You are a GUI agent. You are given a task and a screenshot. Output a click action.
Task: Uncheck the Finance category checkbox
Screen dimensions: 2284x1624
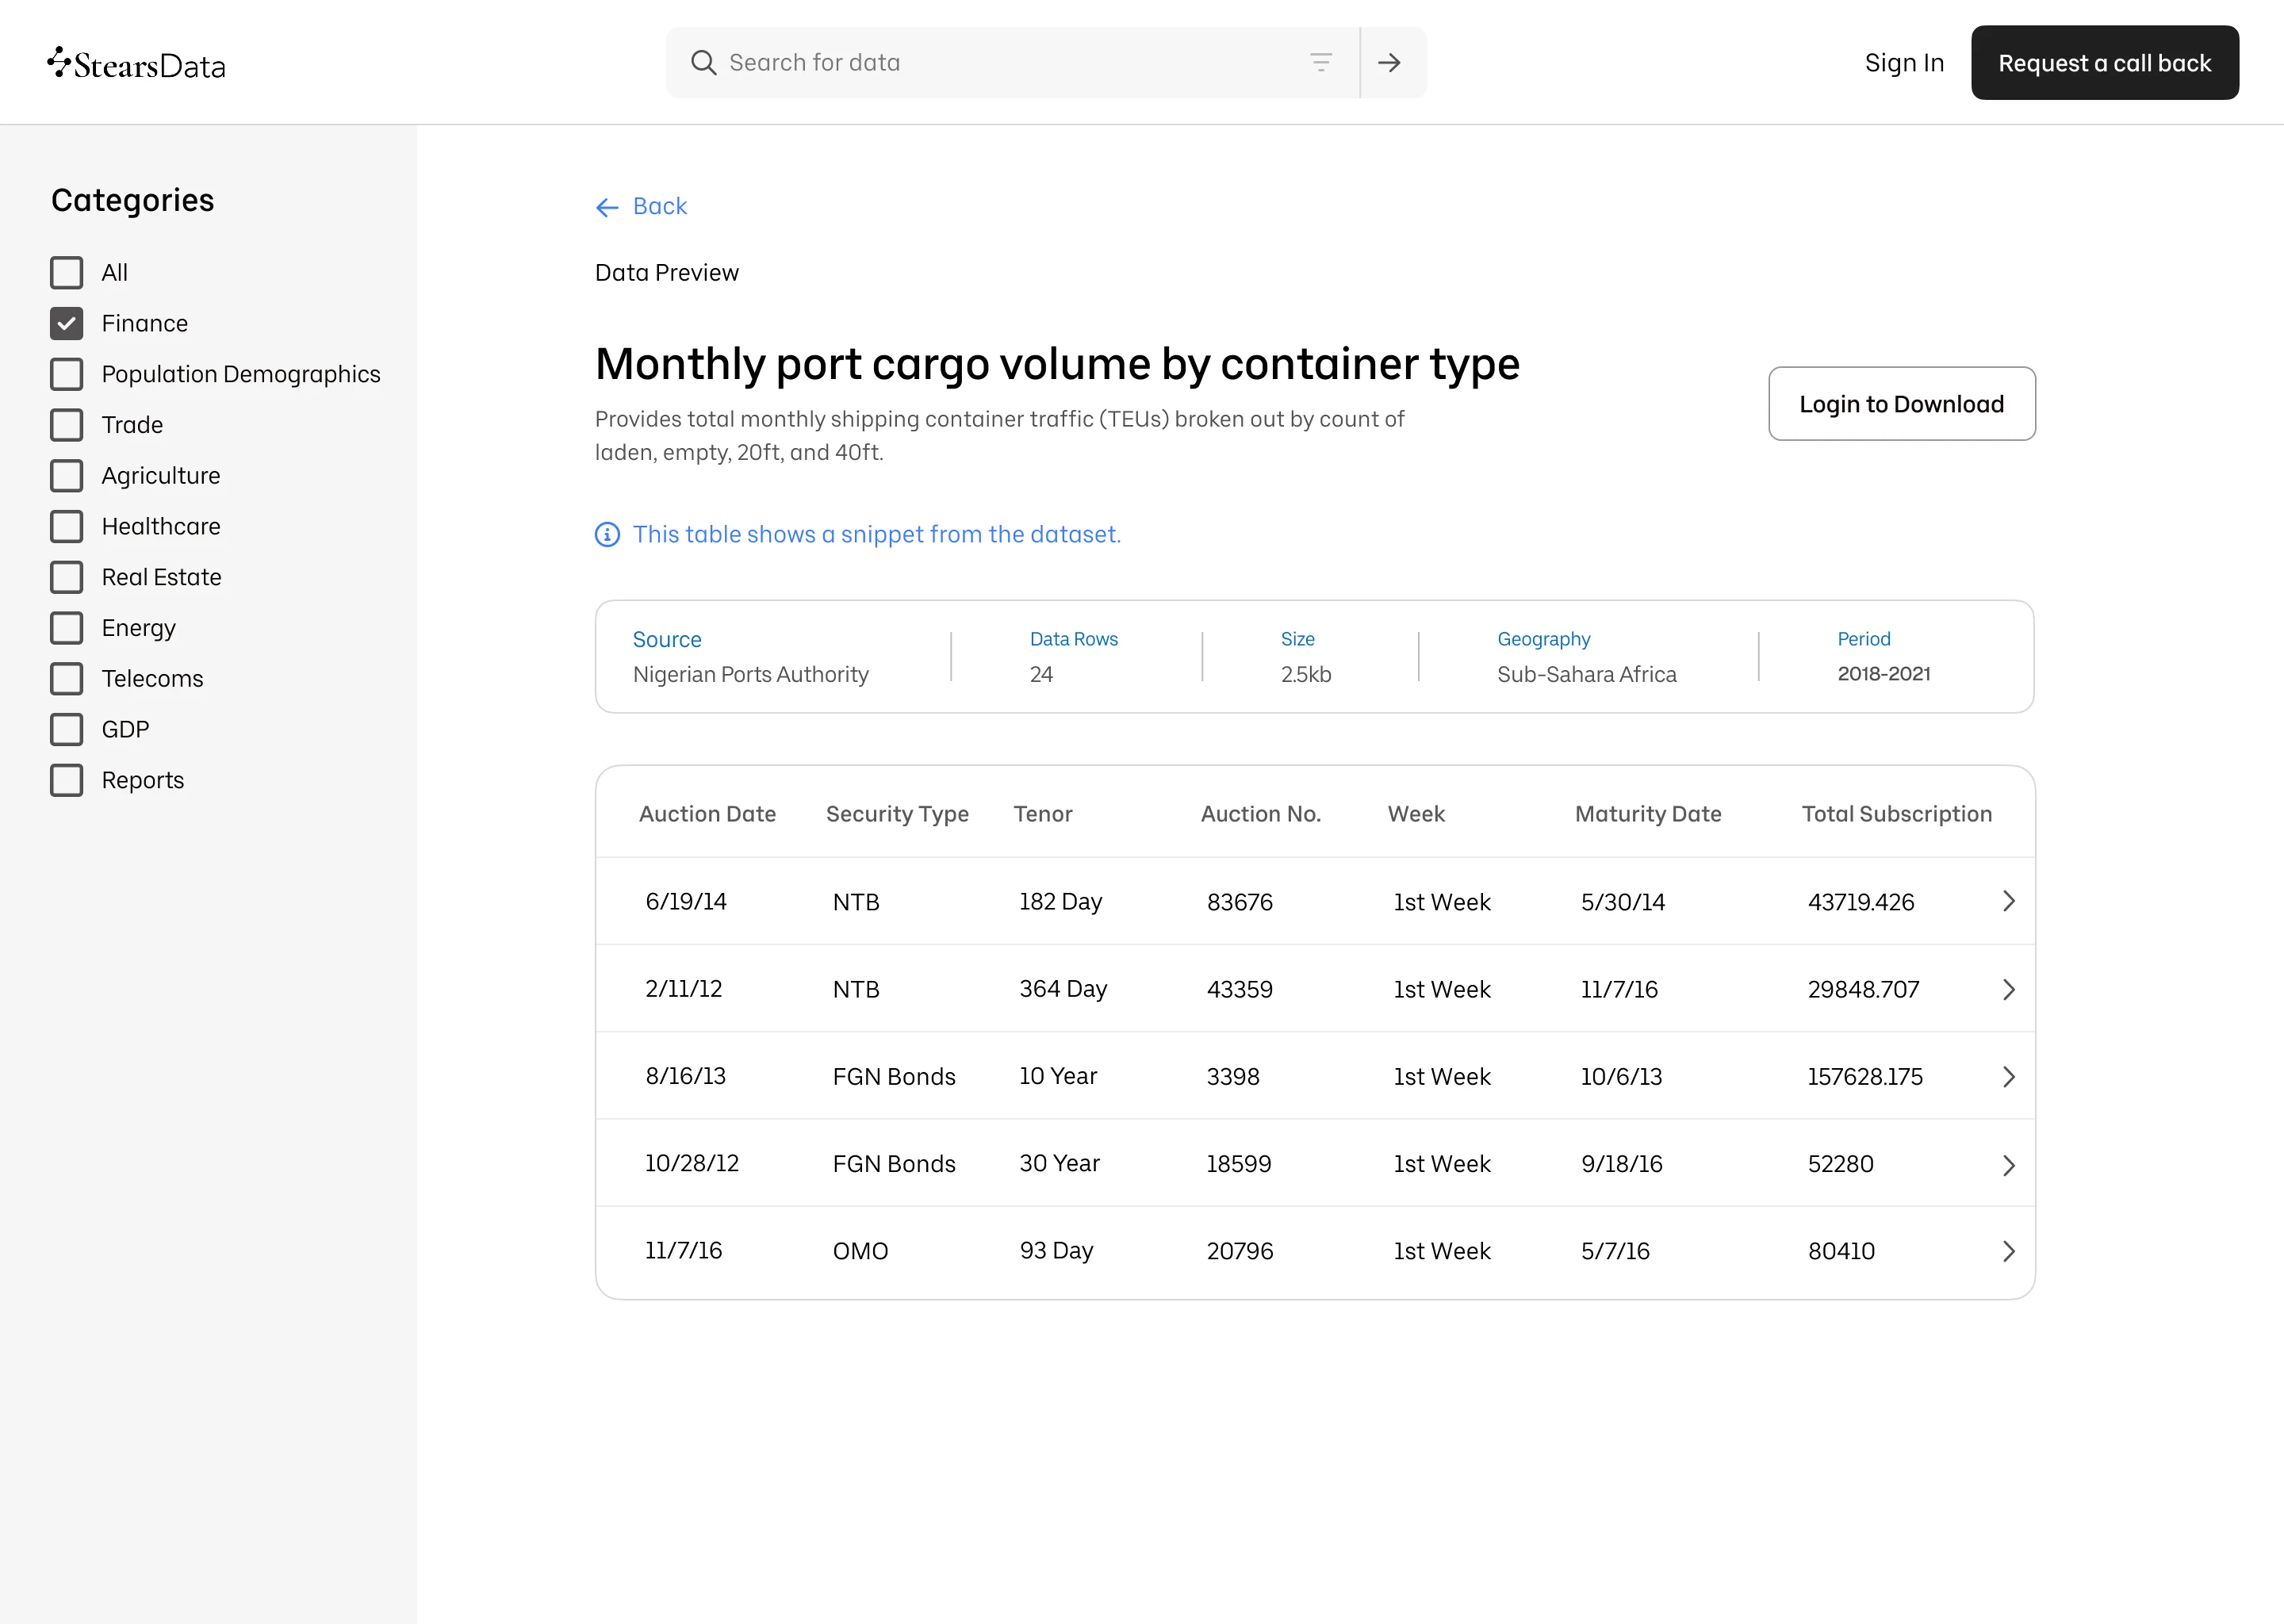[x=67, y=324]
